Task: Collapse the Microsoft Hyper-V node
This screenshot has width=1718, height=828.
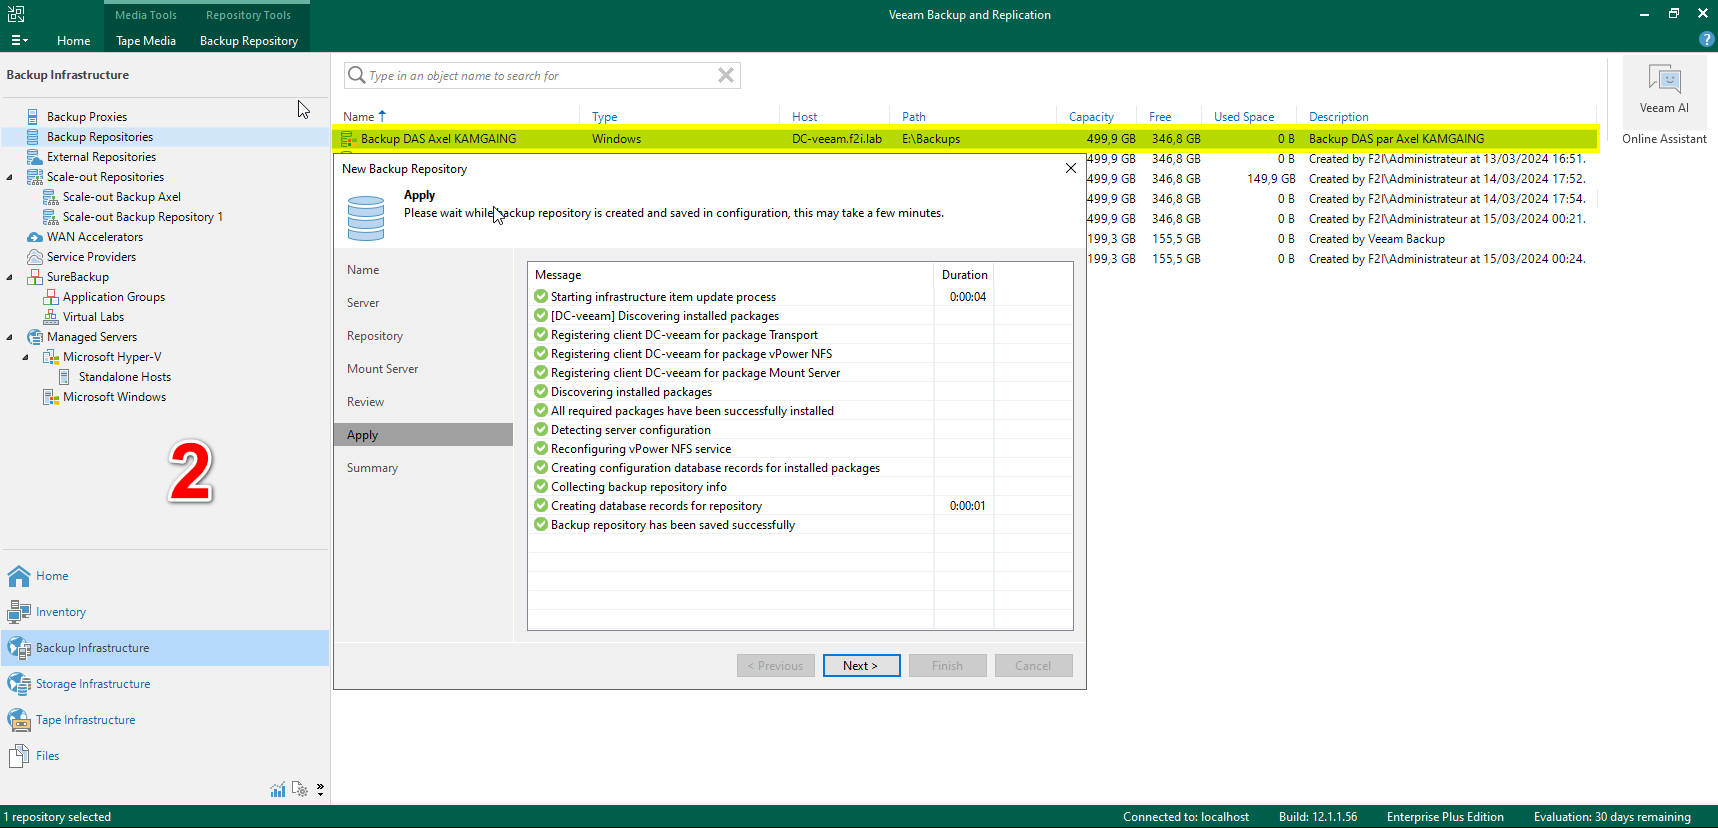Action: pyautogui.click(x=26, y=357)
